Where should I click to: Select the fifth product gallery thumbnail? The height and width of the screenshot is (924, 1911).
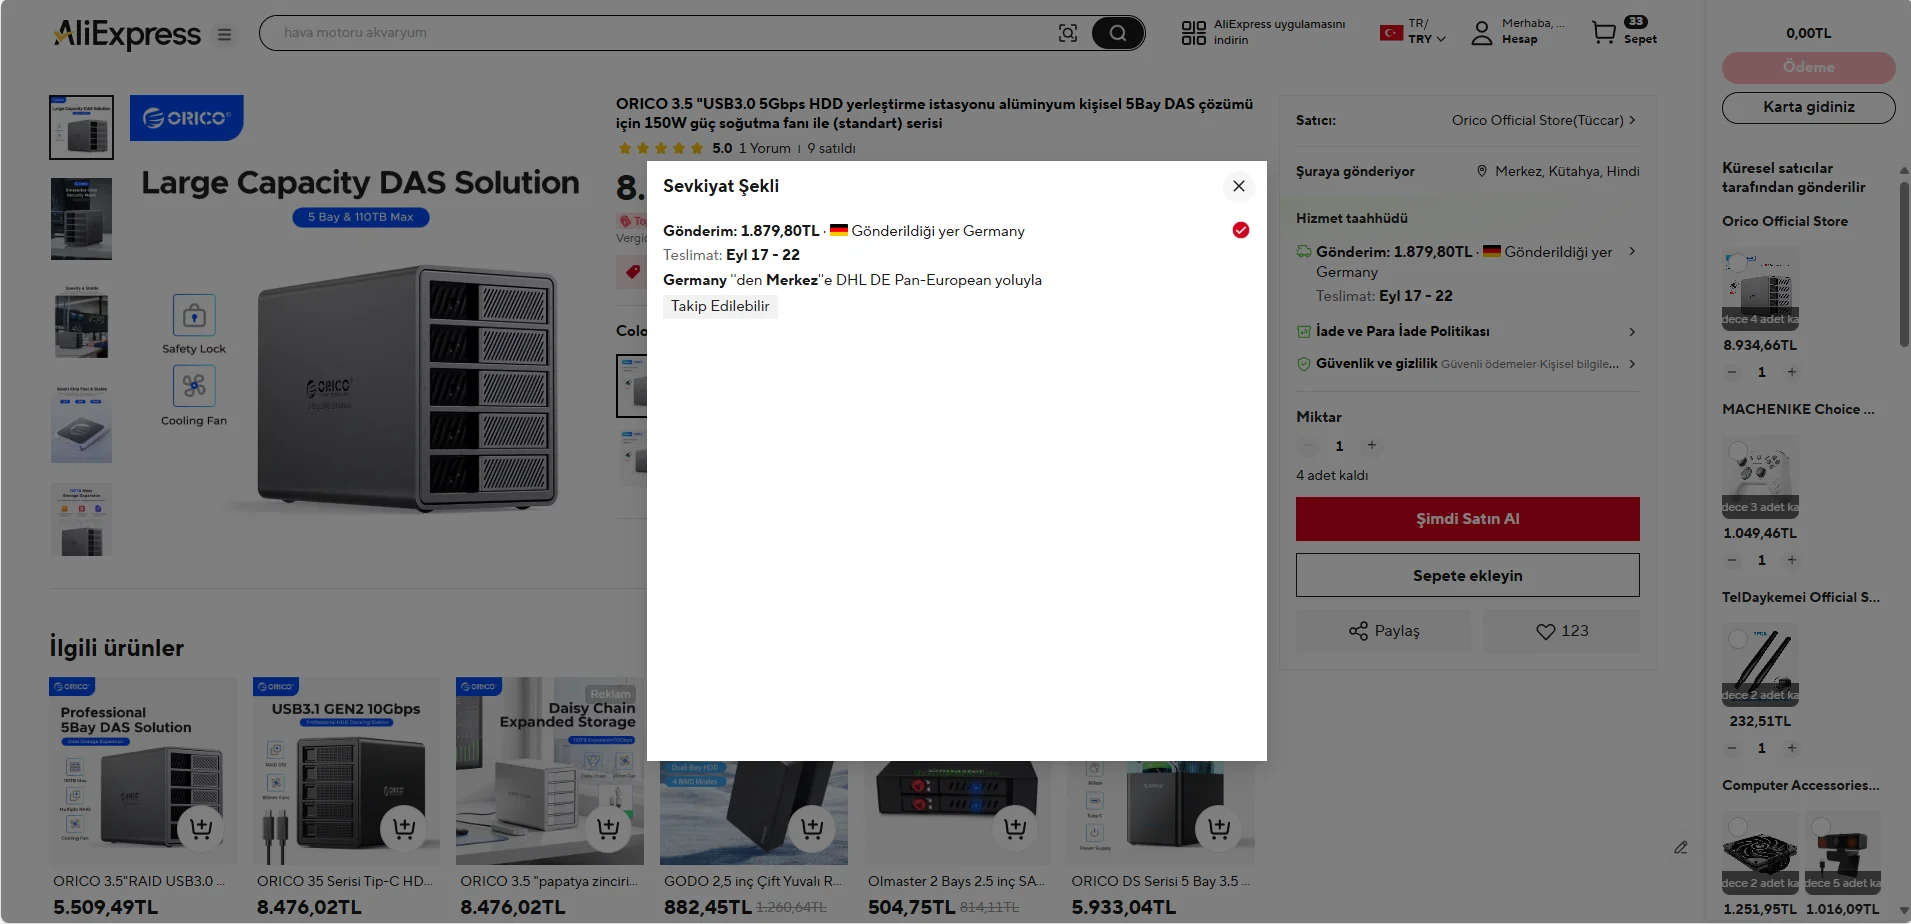pos(81,520)
